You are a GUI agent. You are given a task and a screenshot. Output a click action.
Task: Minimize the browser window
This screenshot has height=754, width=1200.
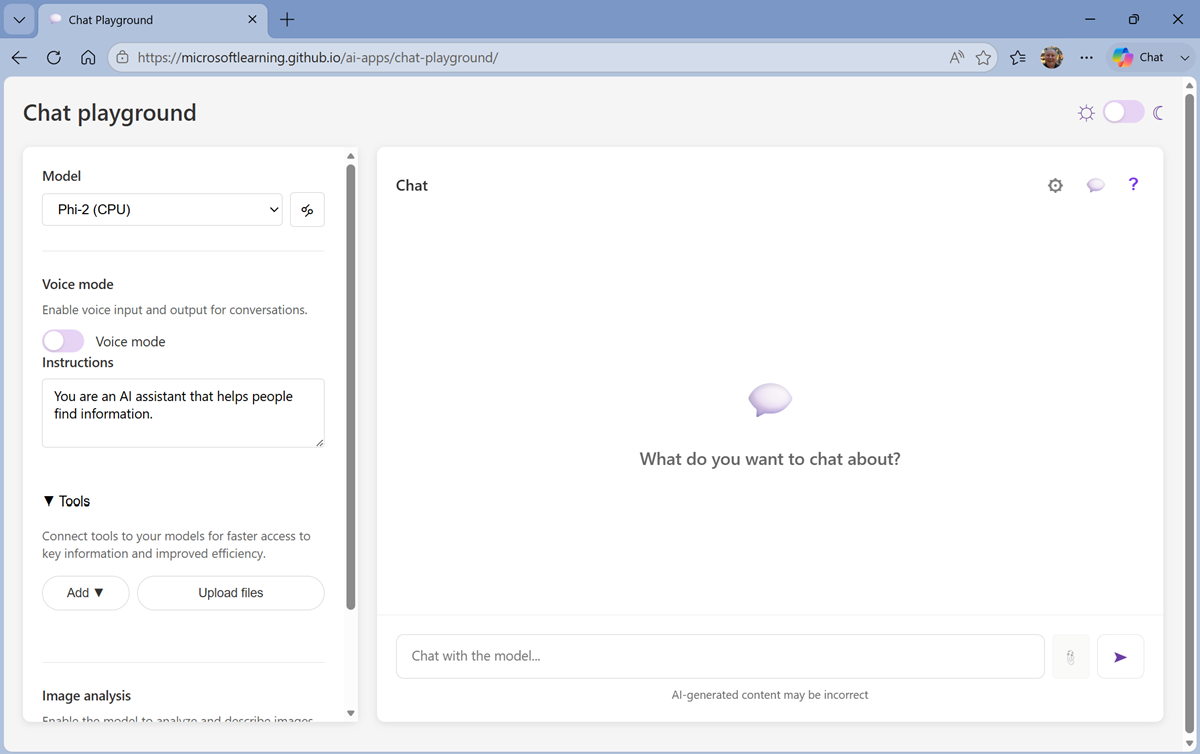click(1090, 19)
